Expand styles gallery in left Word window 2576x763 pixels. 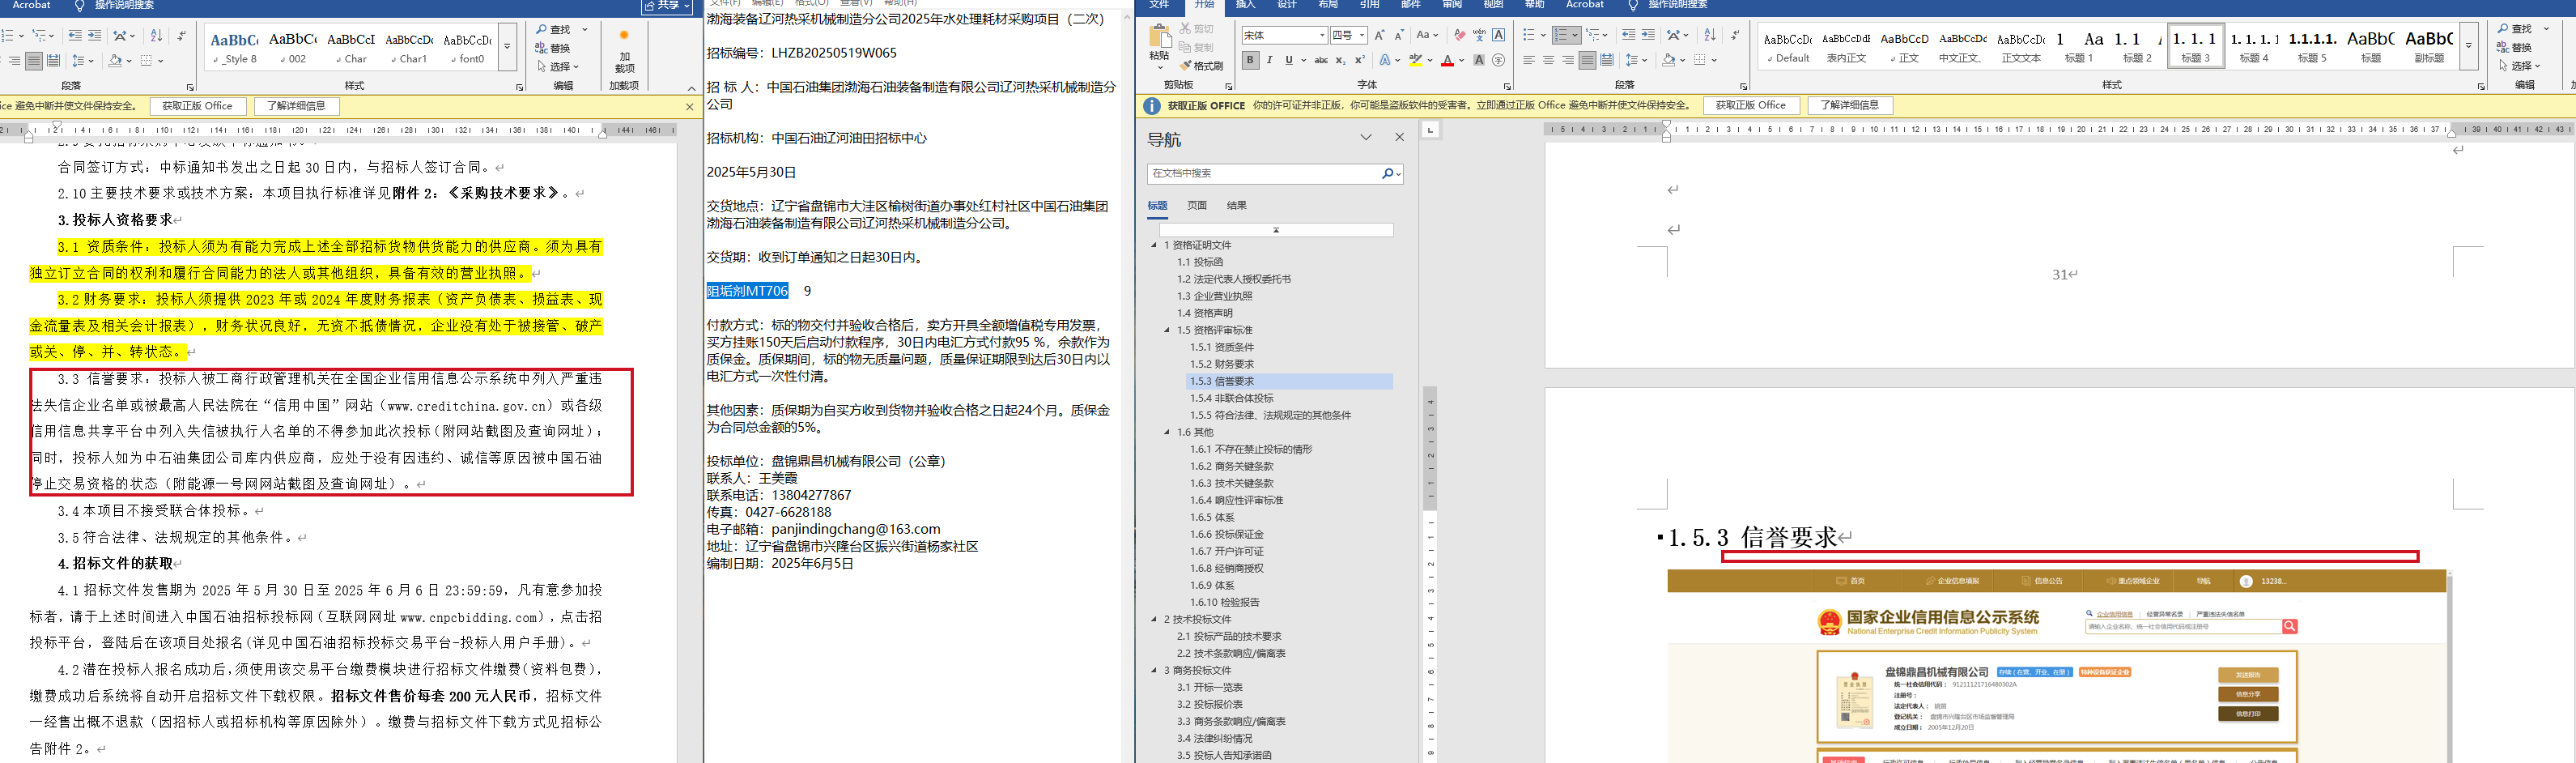point(507,47)
